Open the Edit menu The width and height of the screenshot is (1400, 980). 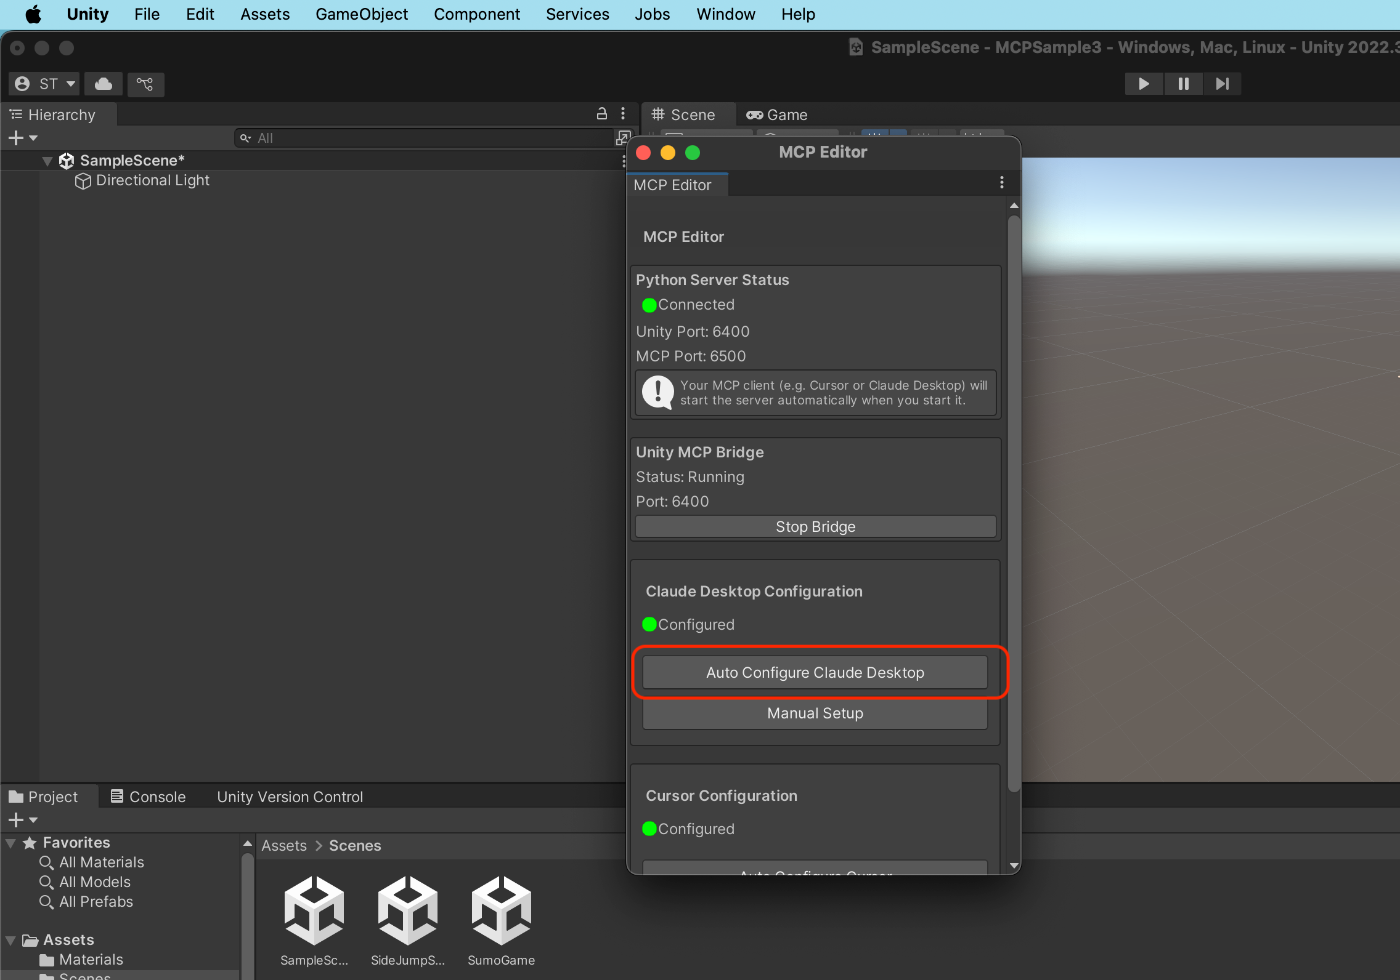[x=200, y=14]
